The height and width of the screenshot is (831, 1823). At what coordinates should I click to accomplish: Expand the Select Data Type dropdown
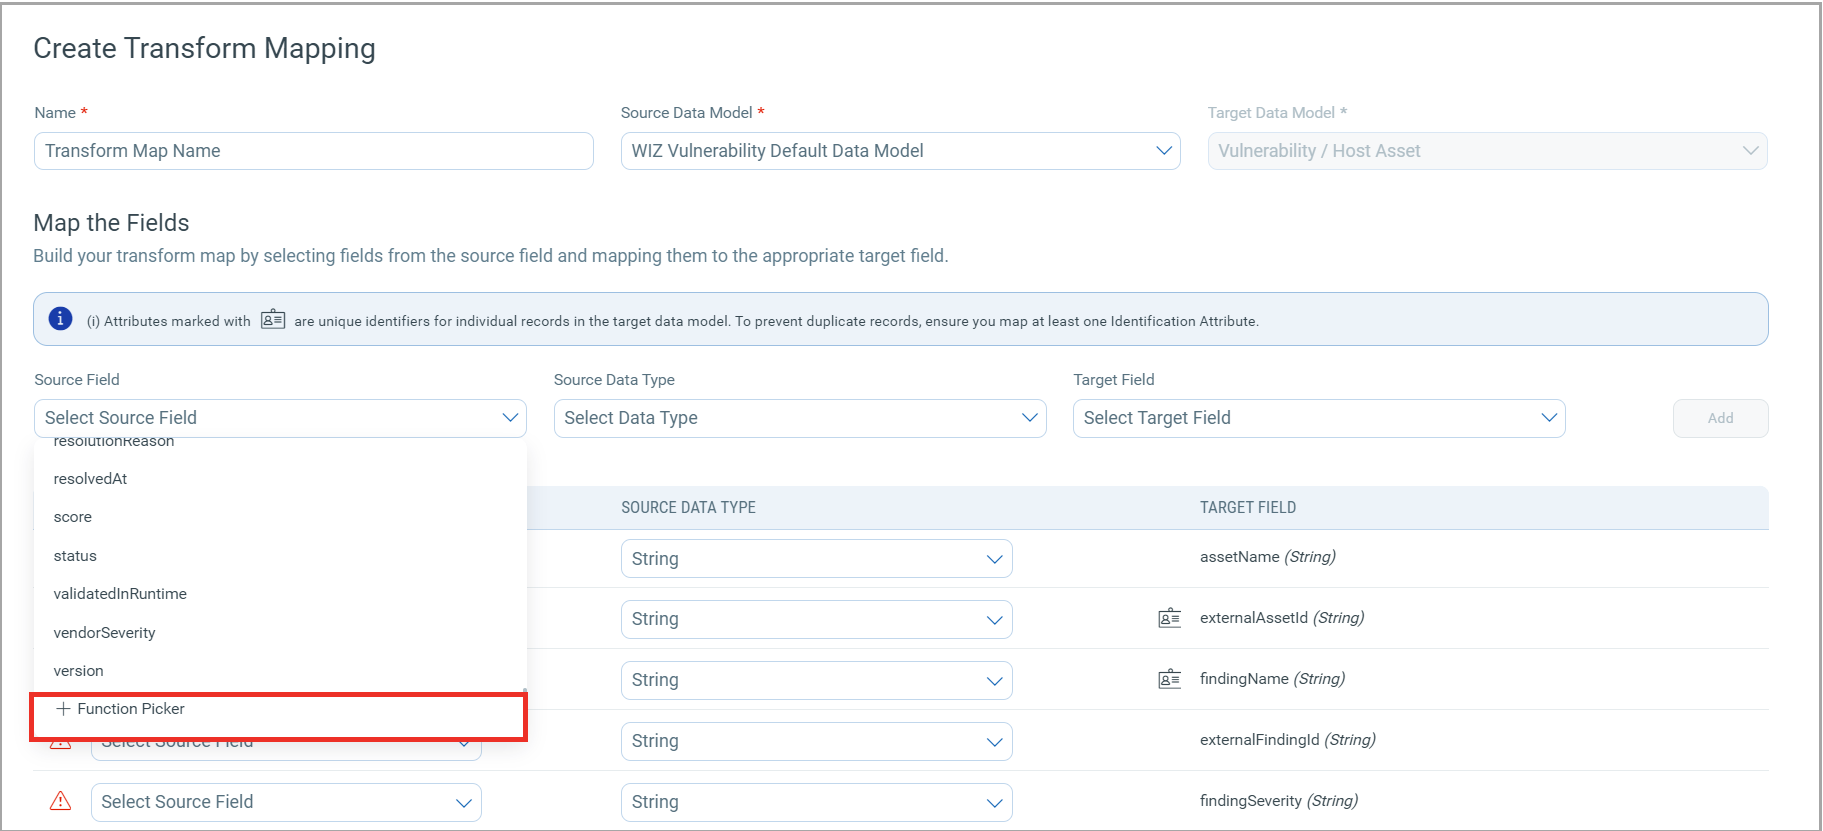coord(799,418)
